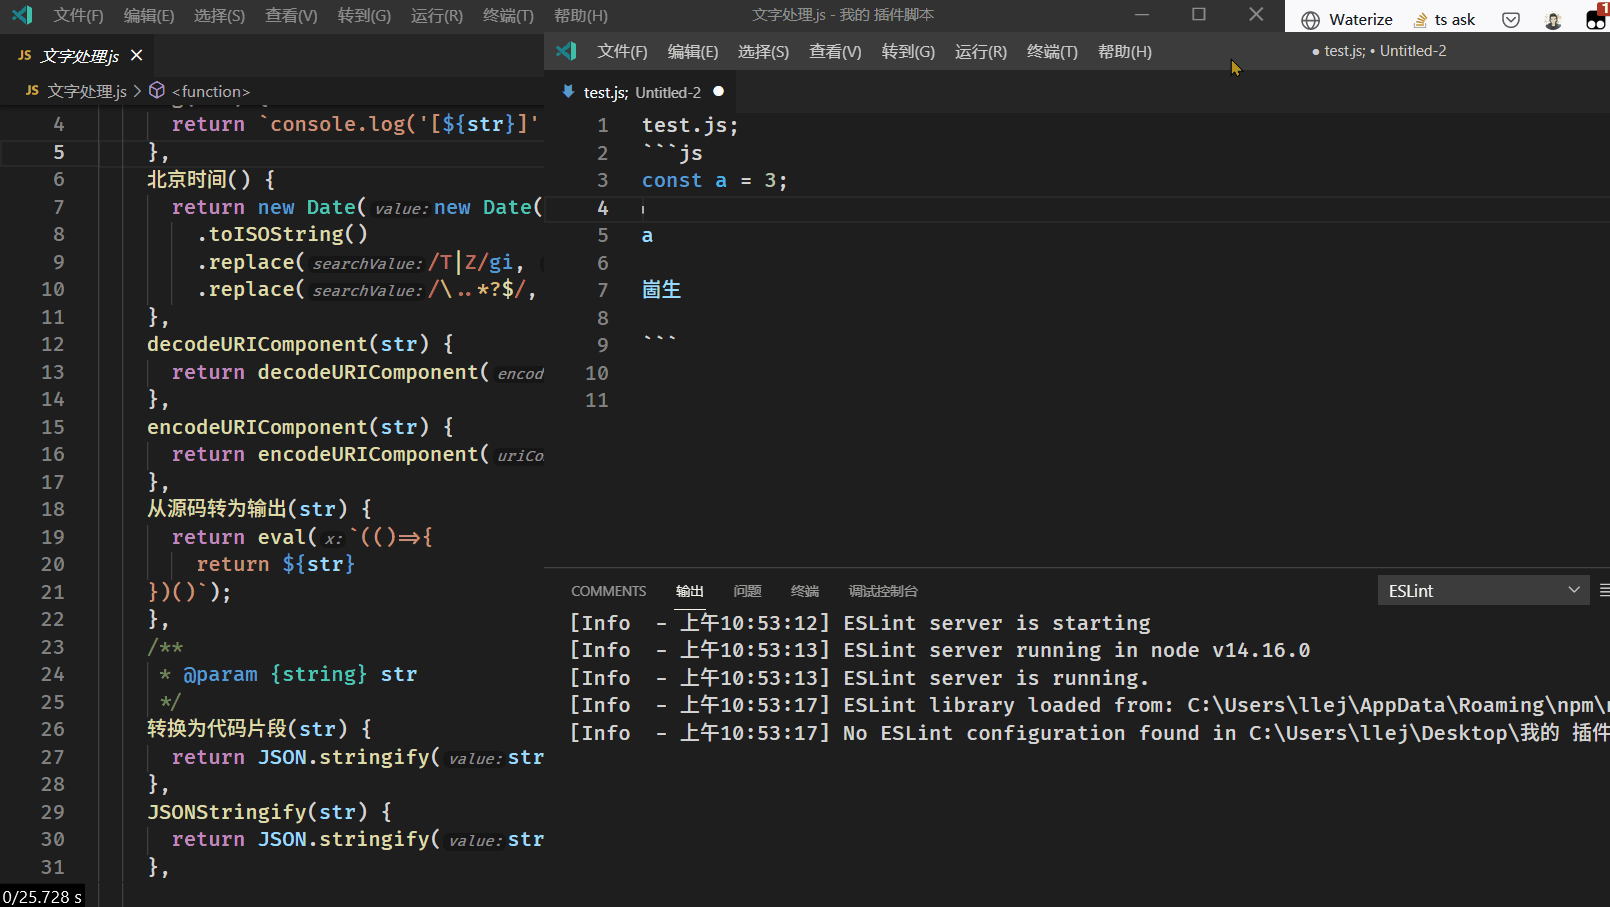Screen dimensions: 1610x907
Task: Click the function cube icon in the breadcrumb
Action: coord(157,90)
